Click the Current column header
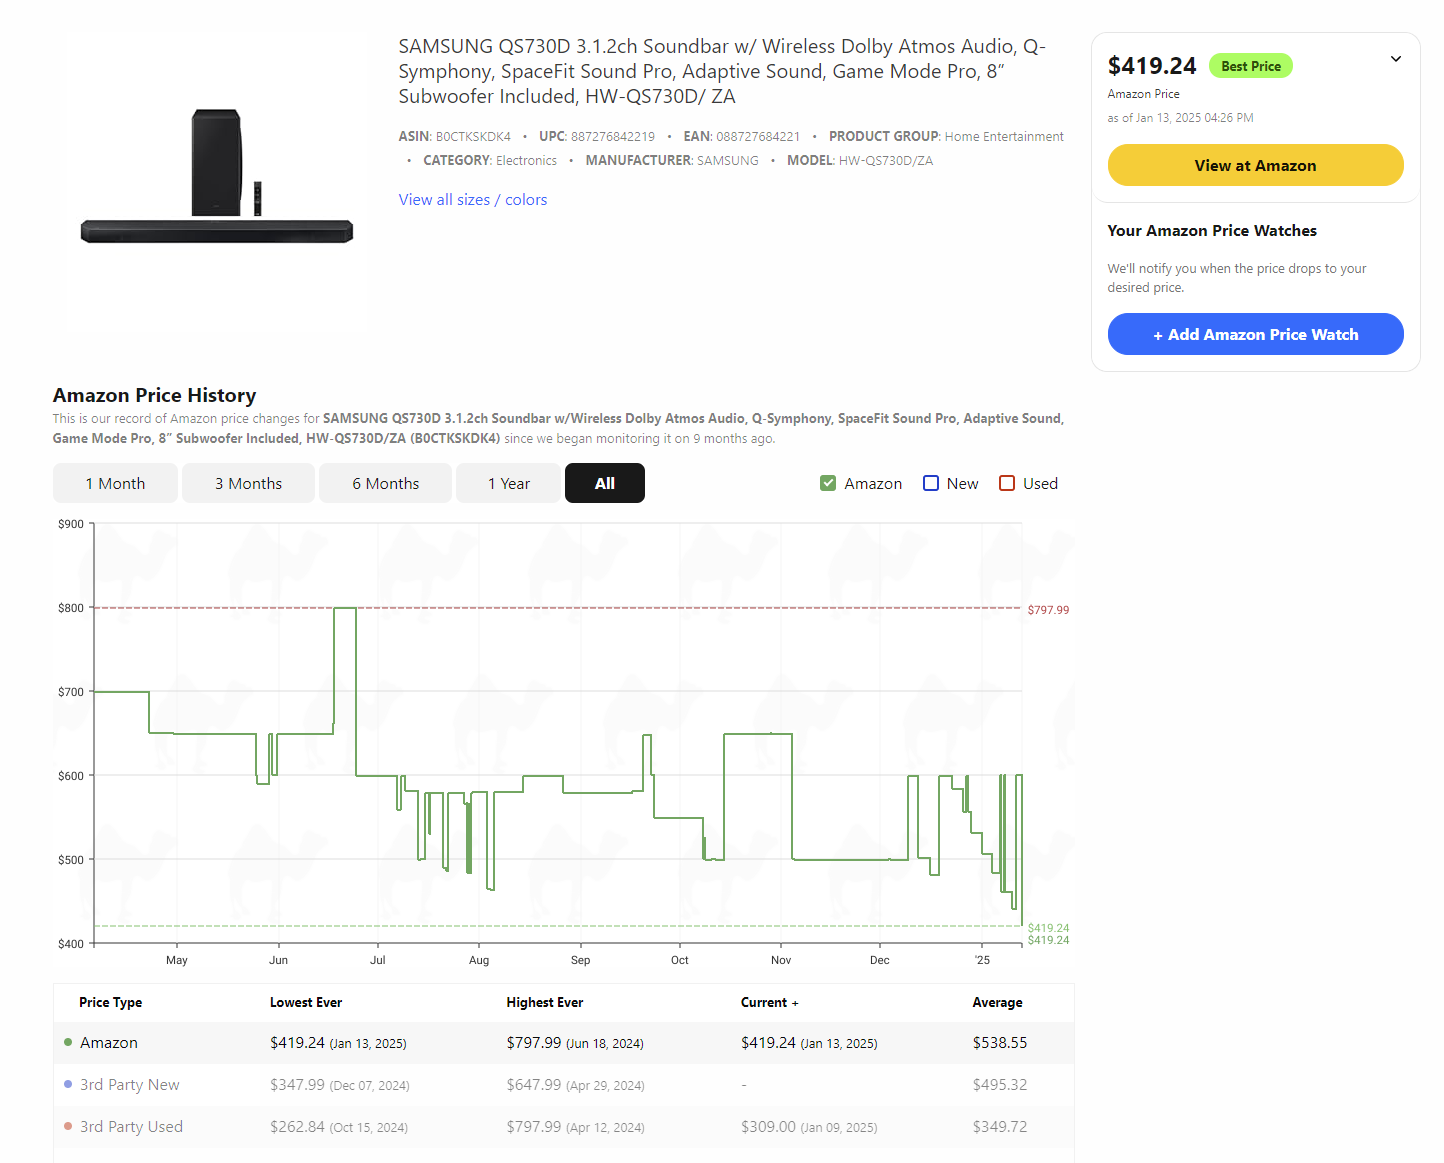The image size is (1444, 1163). pyautogui.click(x=768, y=1002)
